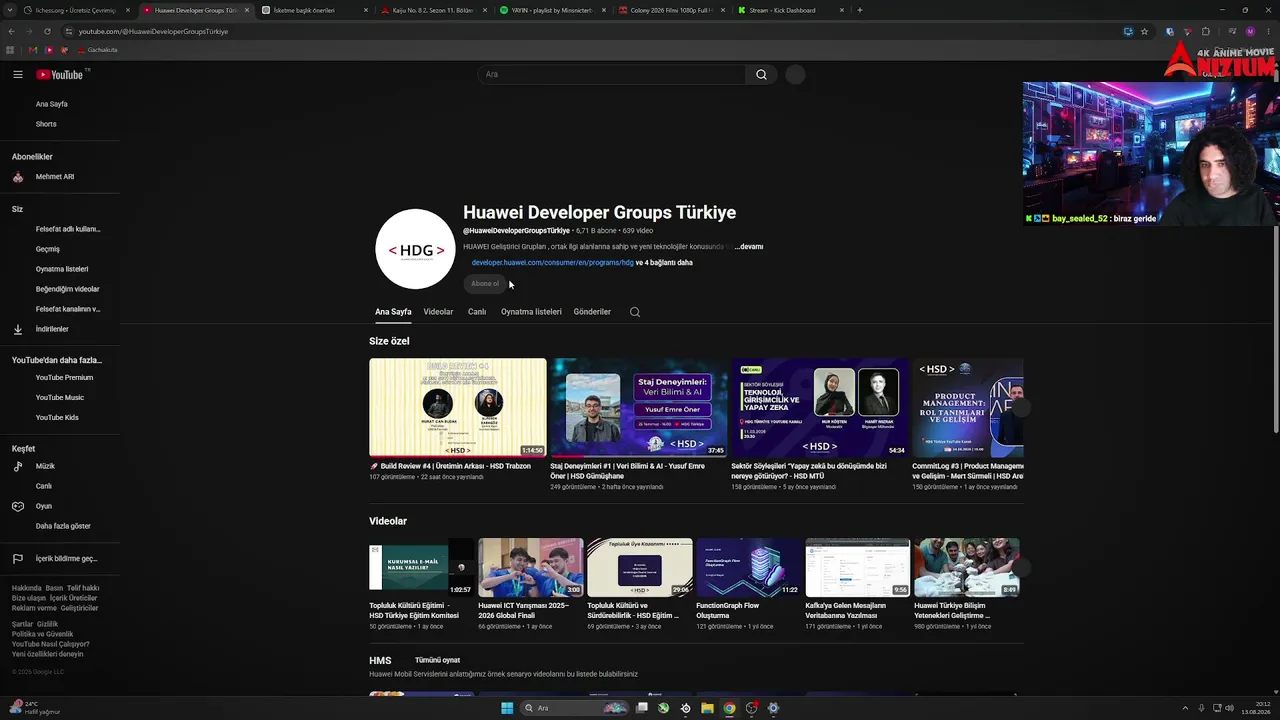Play Build Review #4 HSD Trabzon video
This screenshot has height=720, width=1280.
point(458,408)
